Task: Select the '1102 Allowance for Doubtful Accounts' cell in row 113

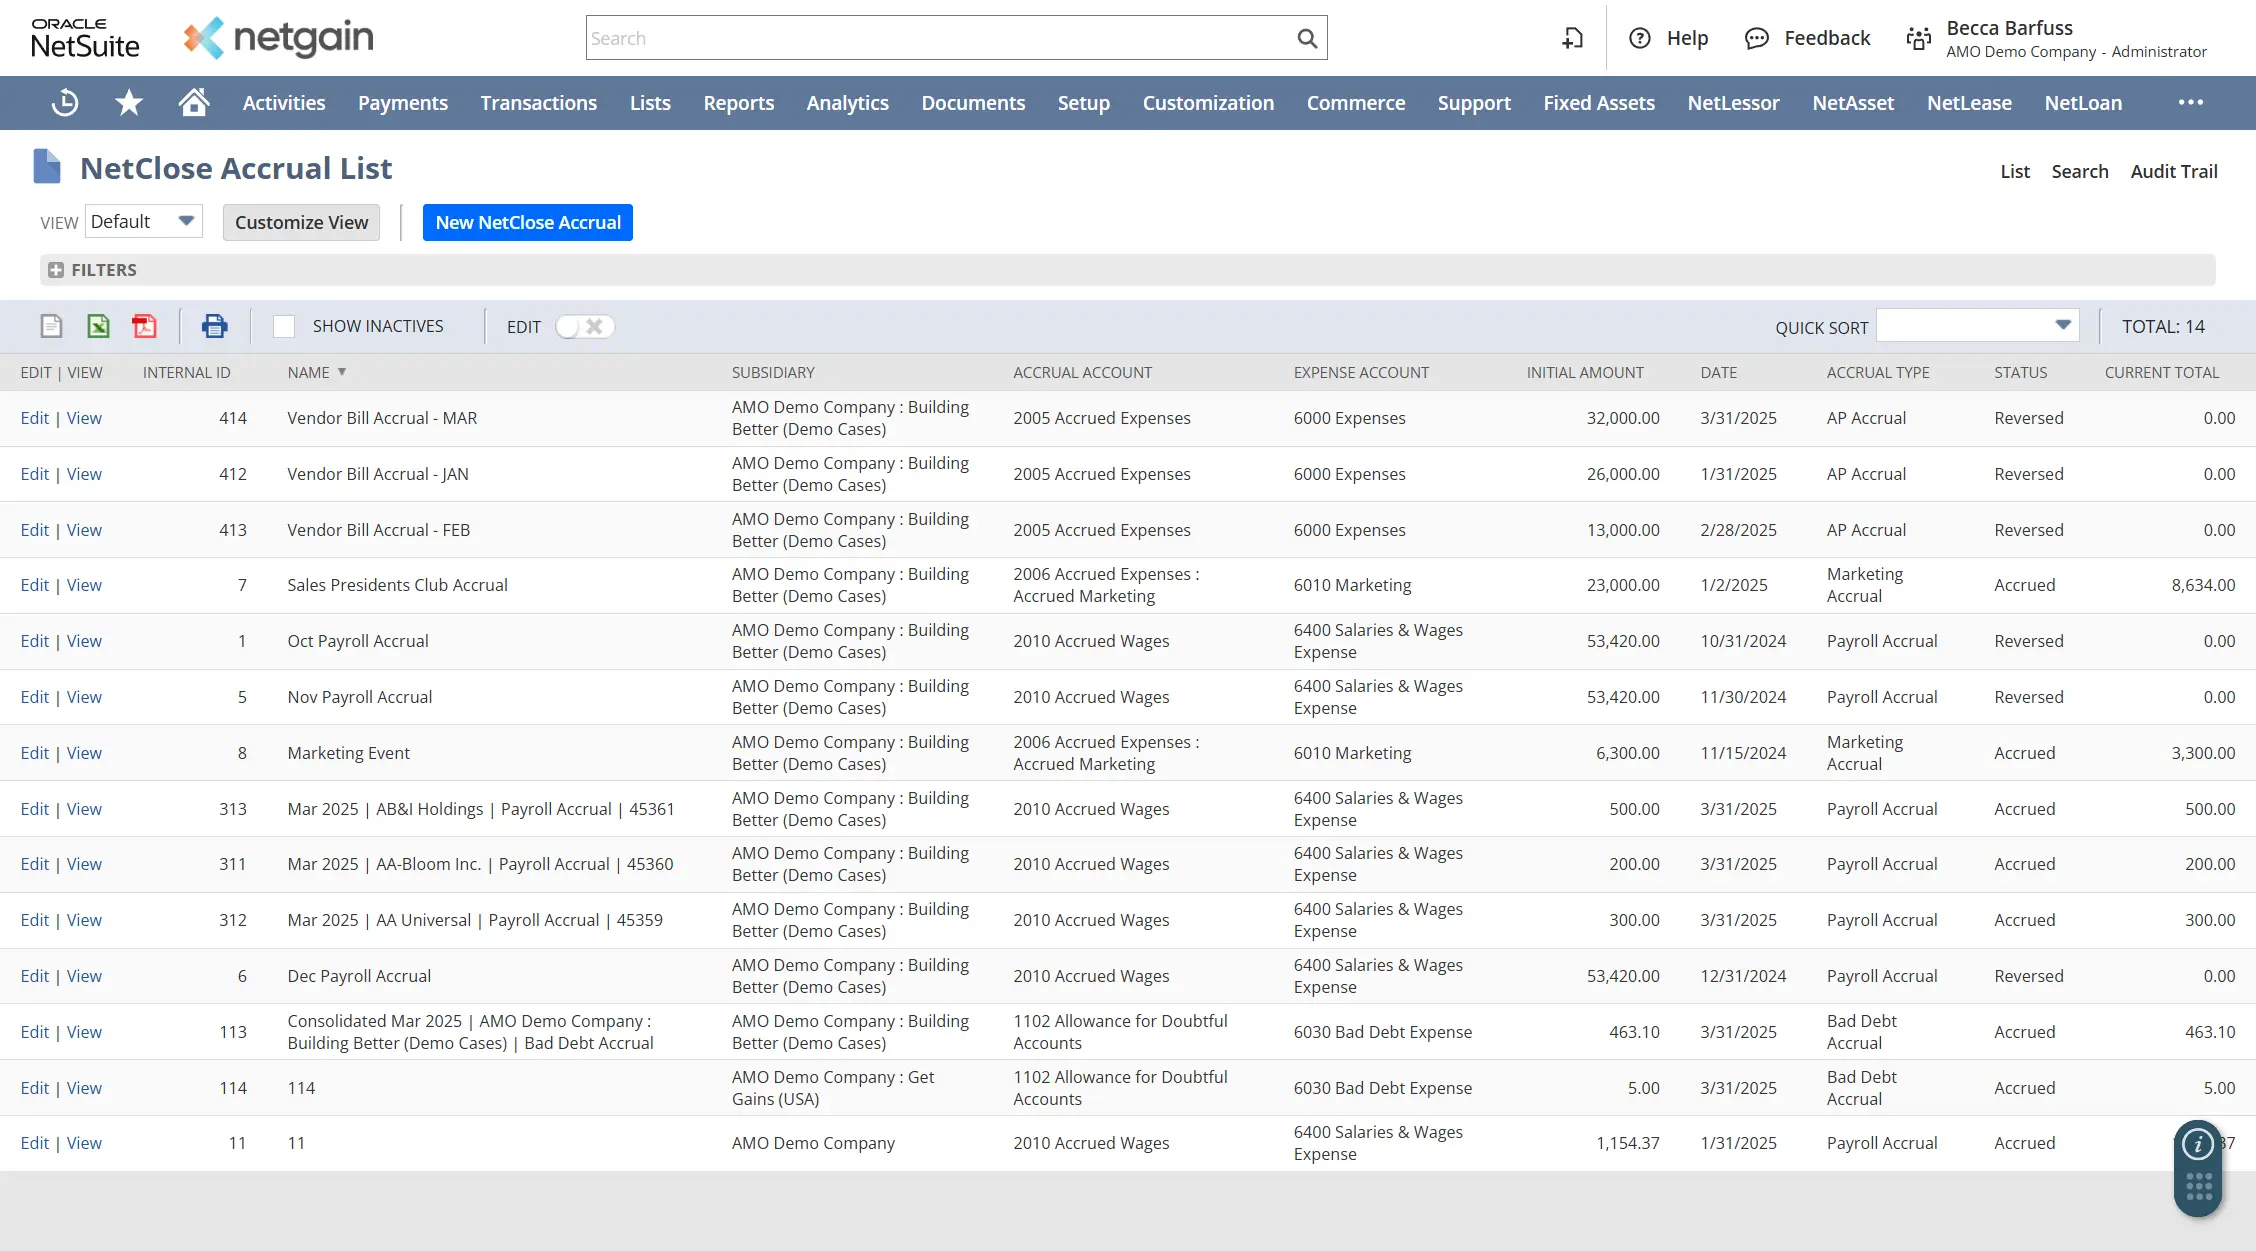Action: pos(1120,1032)
